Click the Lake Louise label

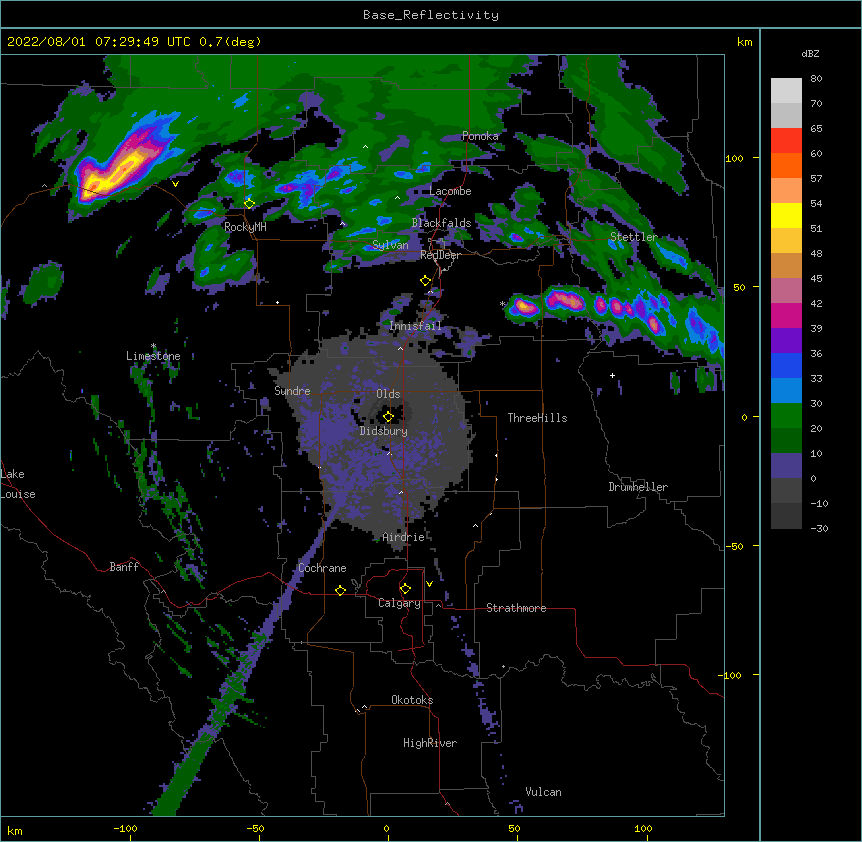click(17, 484)
